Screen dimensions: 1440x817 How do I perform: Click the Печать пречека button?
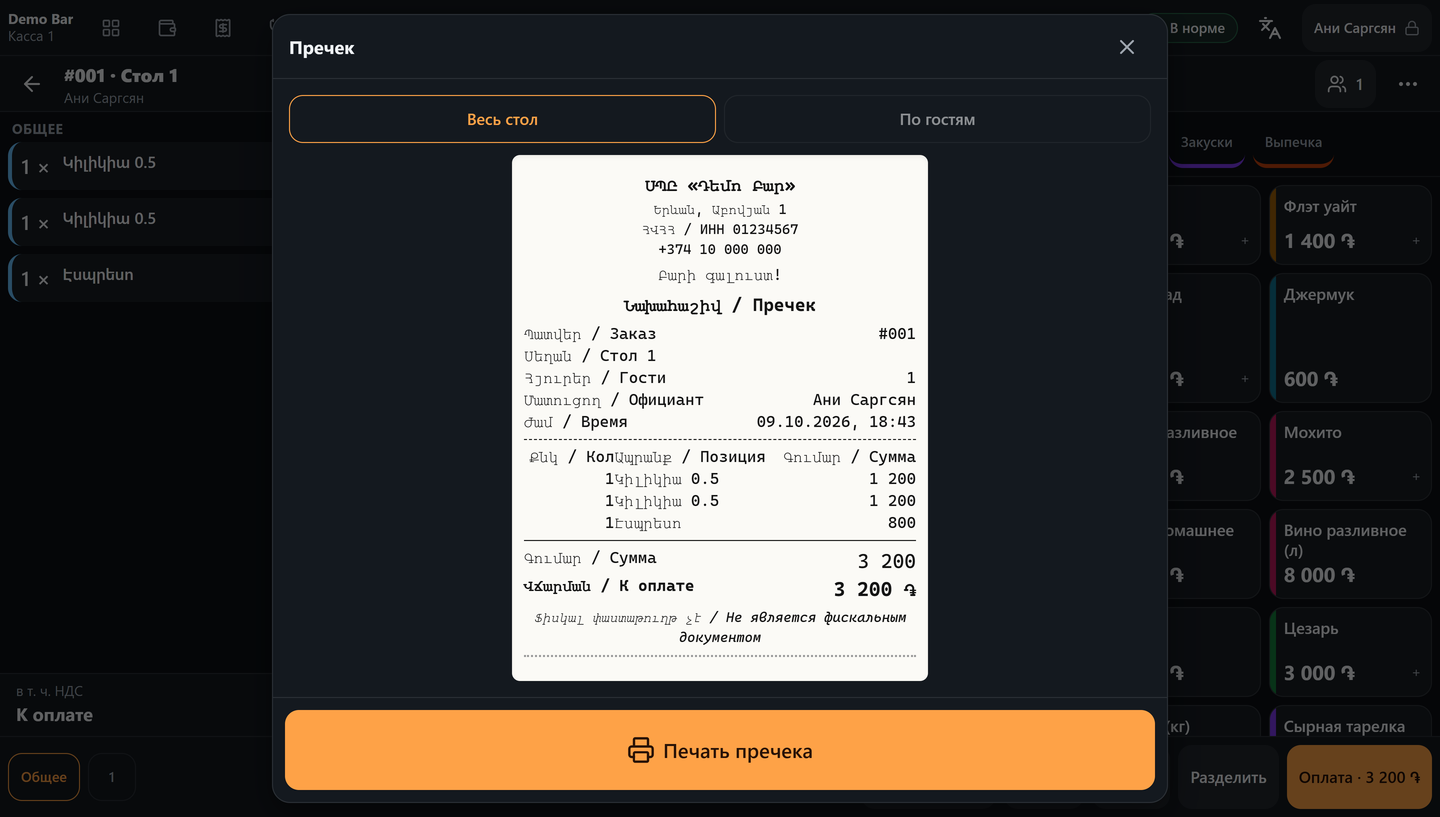click(x=720, y=750)
